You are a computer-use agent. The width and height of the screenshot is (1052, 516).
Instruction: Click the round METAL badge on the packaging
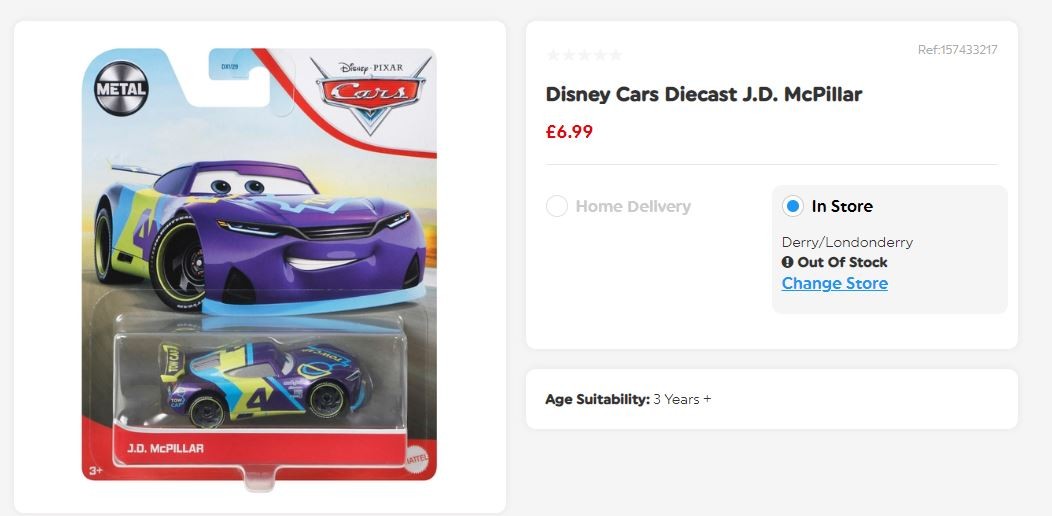pyautogui.click(x=121, y=89)
